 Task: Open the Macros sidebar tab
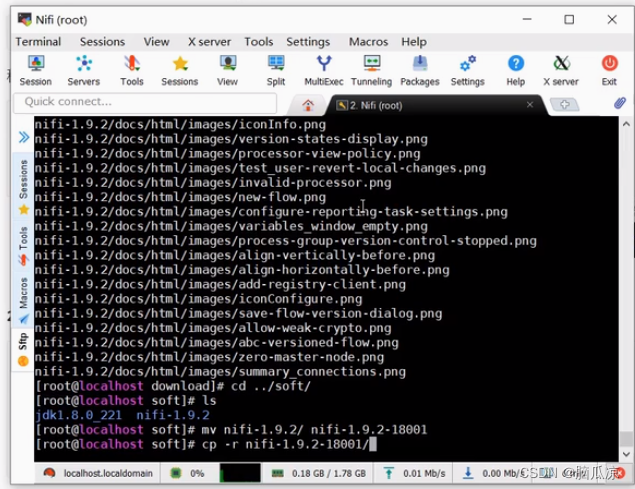pyautogui.click(x=23, y=300)
